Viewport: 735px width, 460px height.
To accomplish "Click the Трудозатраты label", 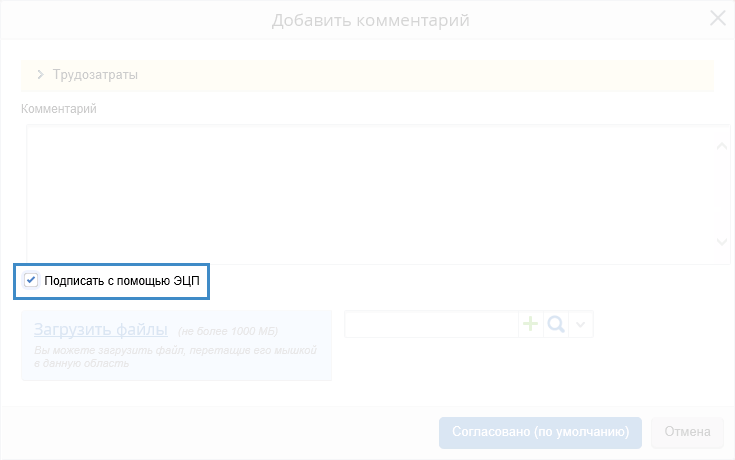I will 95,75.
